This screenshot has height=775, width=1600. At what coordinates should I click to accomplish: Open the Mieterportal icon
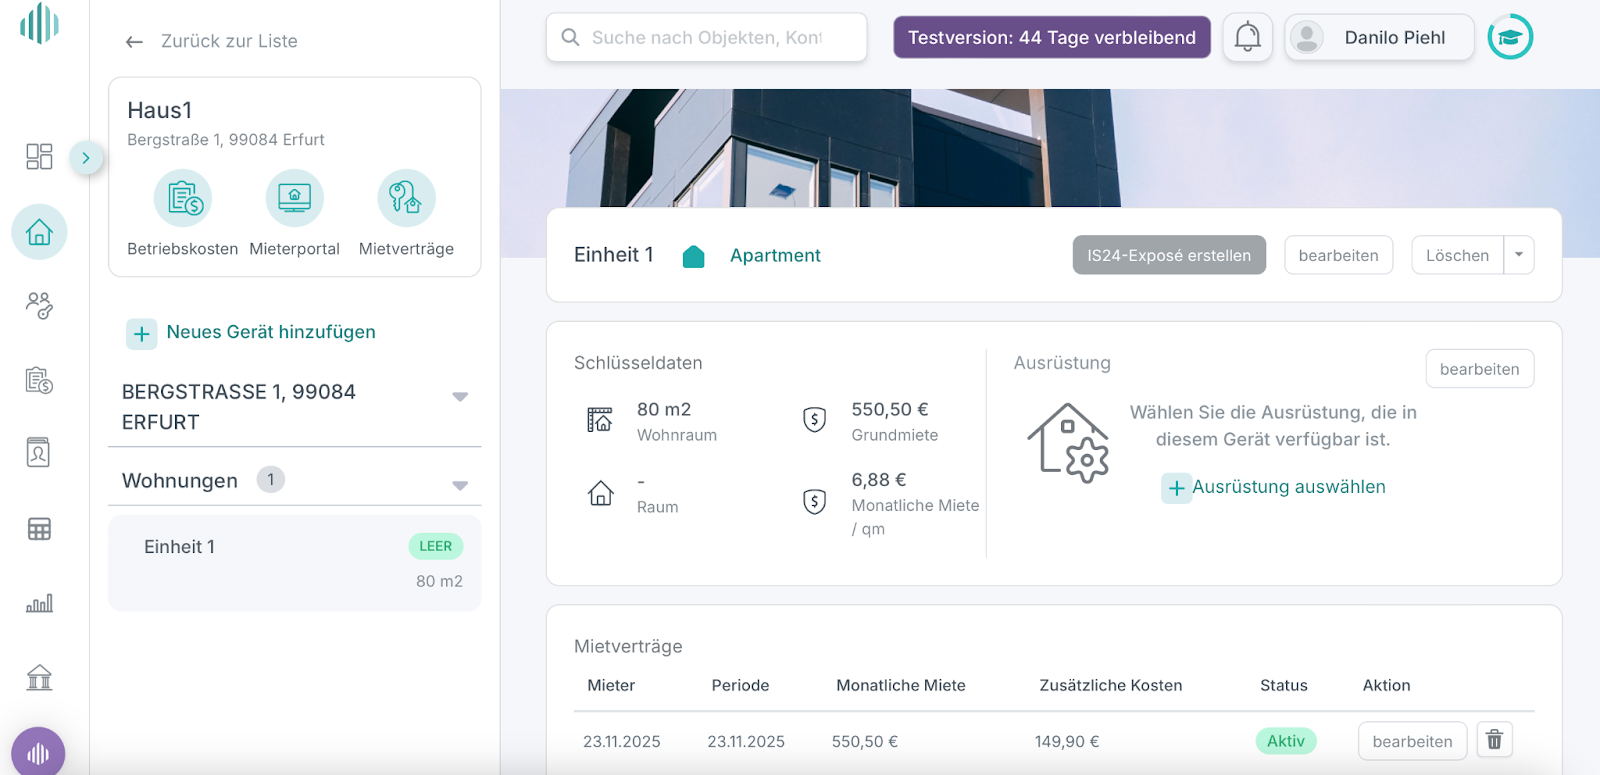point(294,198)
